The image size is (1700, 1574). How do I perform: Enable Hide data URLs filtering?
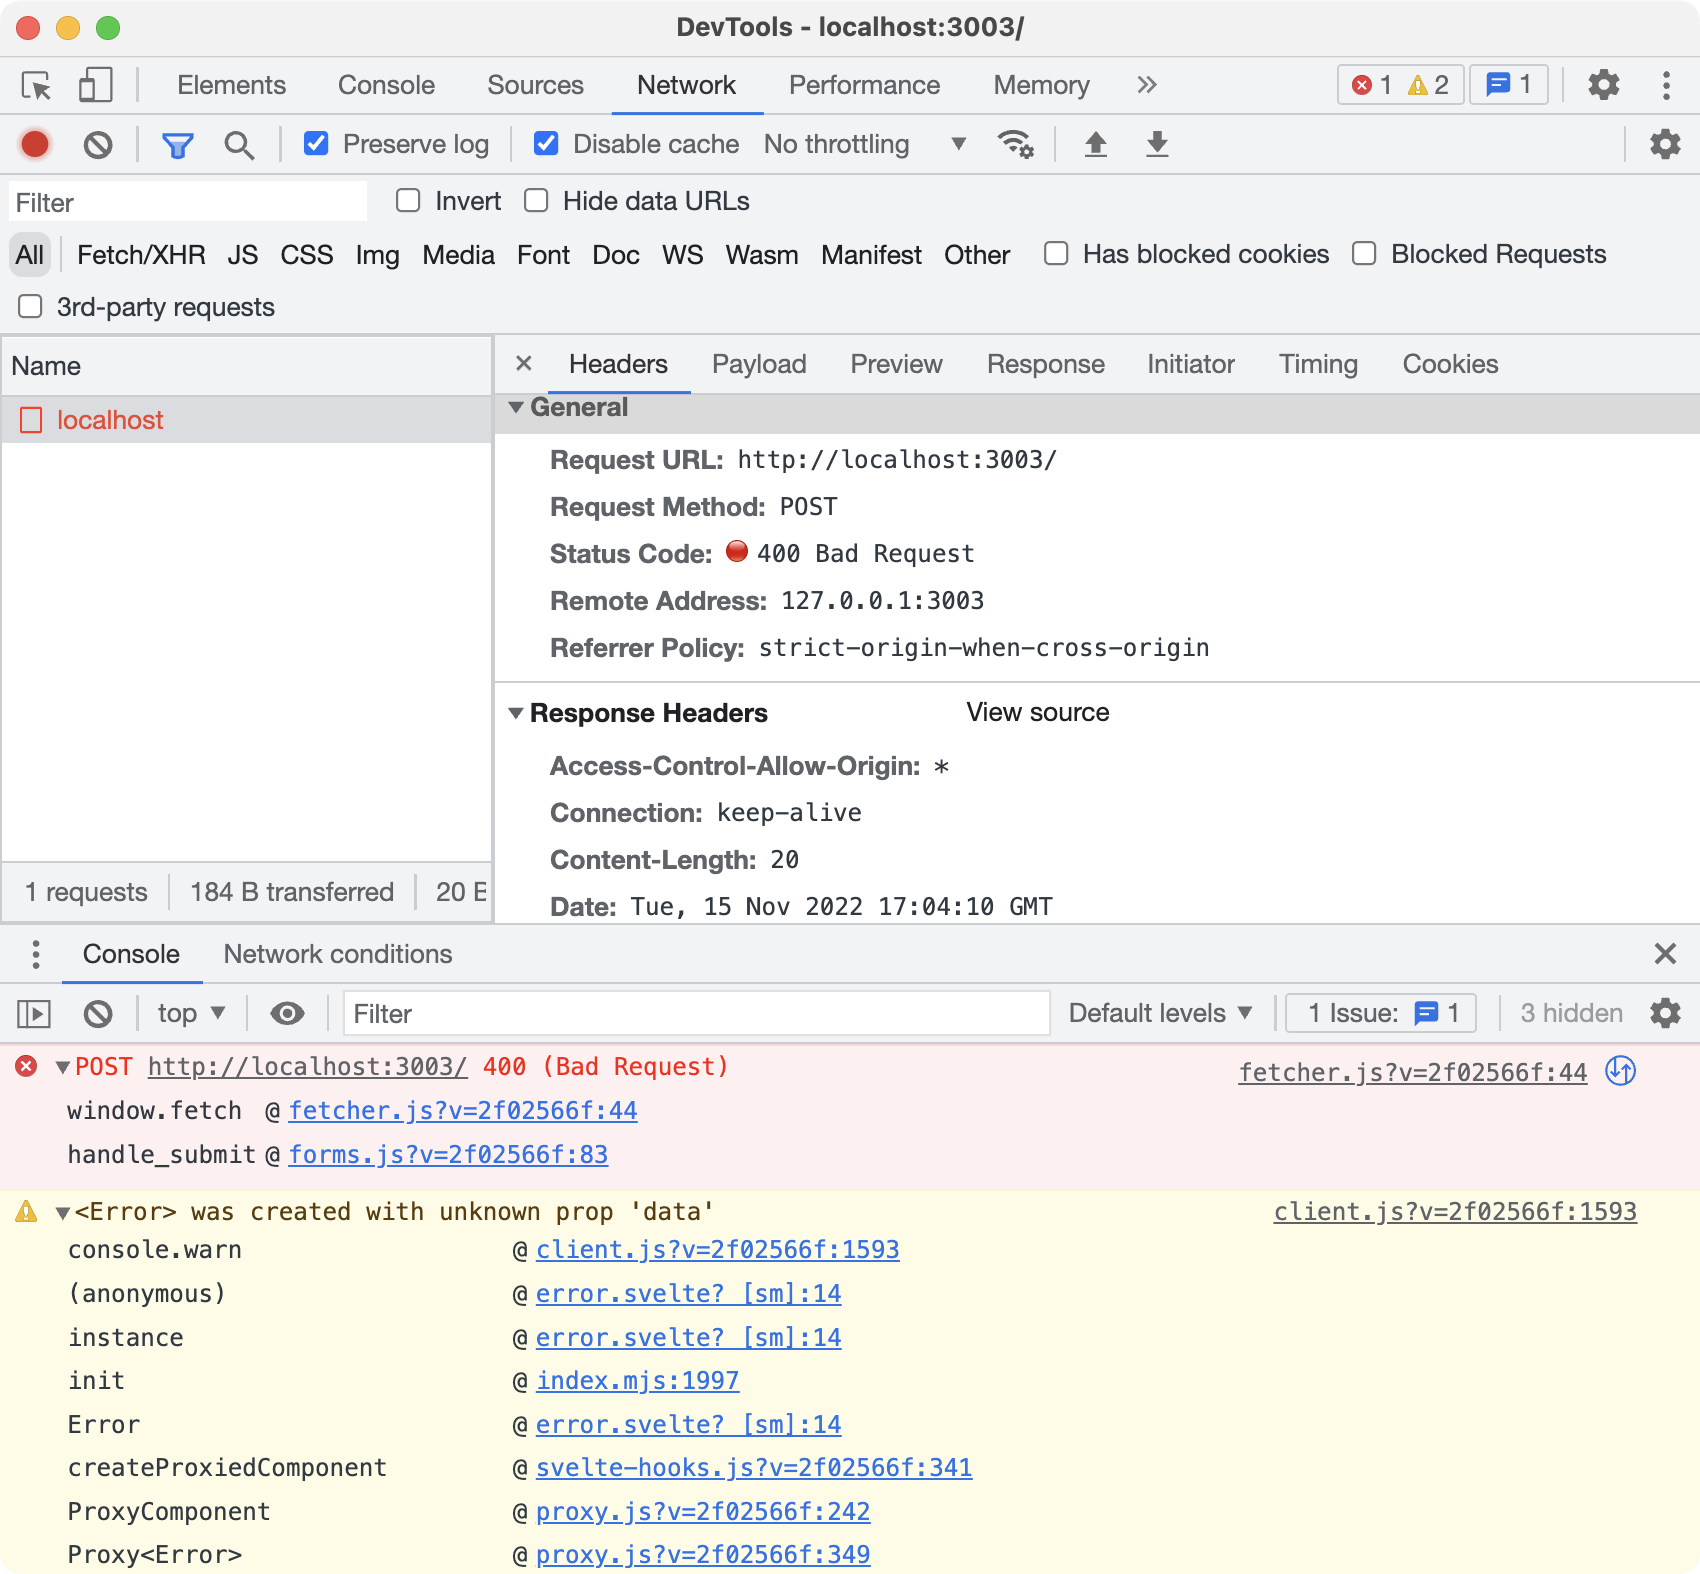point(536,201)
